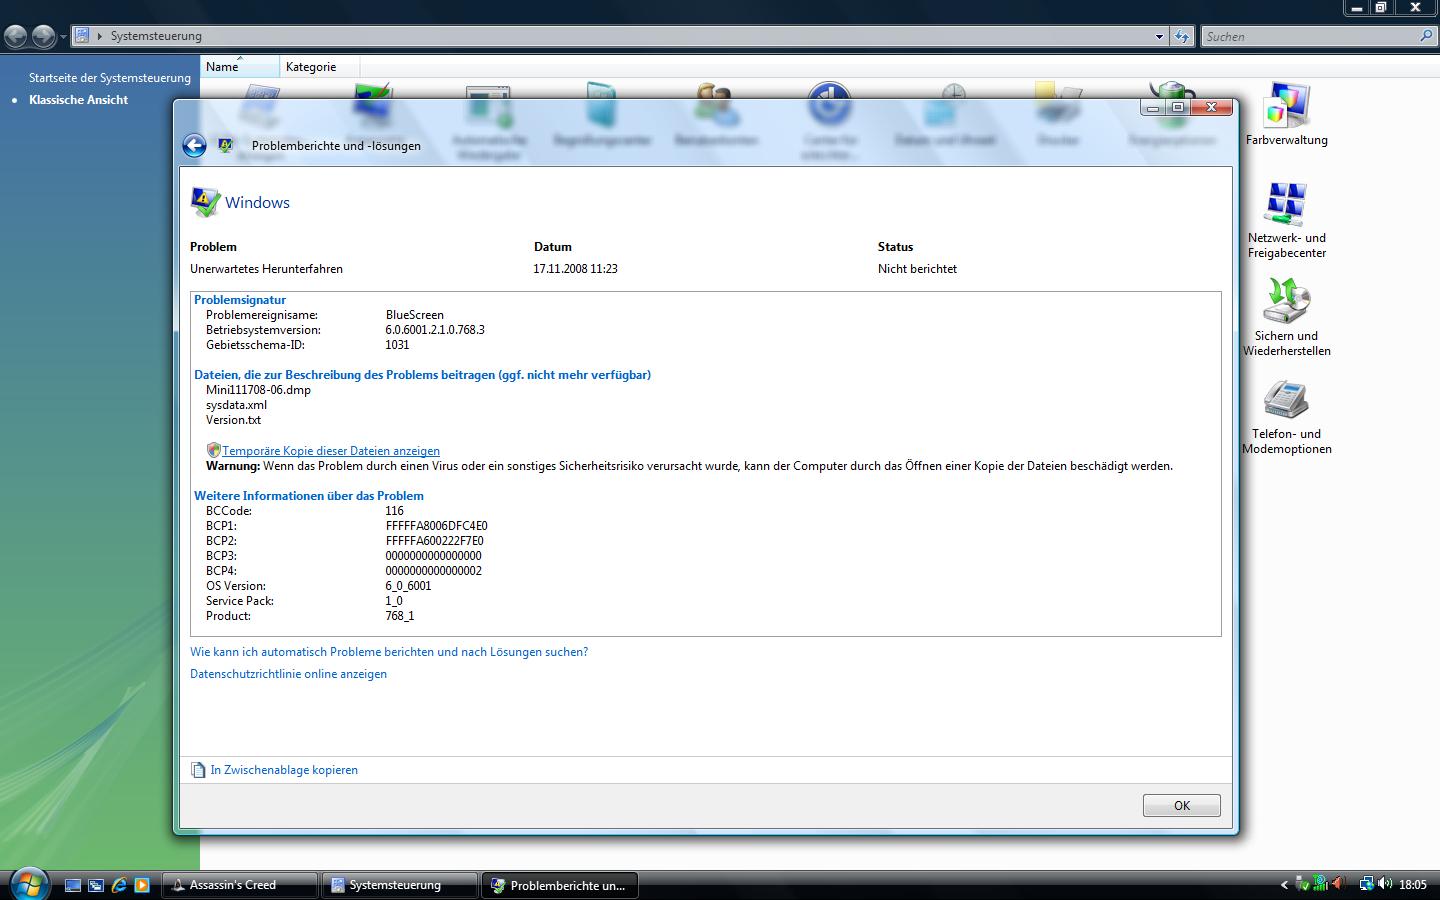Click the tray icon with green checkmark
1440x900 pixels.
(x=1302, y=884)
